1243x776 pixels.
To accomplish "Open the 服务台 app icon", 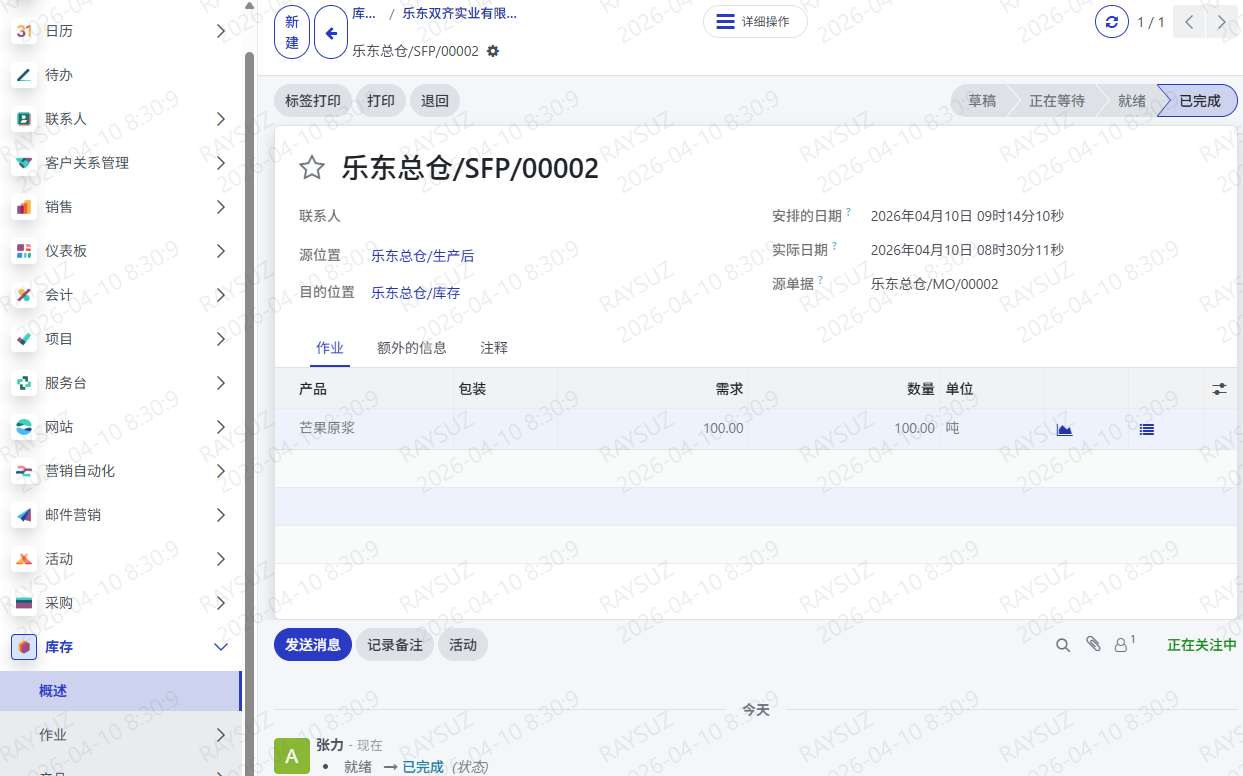I will tap(24, 383).
